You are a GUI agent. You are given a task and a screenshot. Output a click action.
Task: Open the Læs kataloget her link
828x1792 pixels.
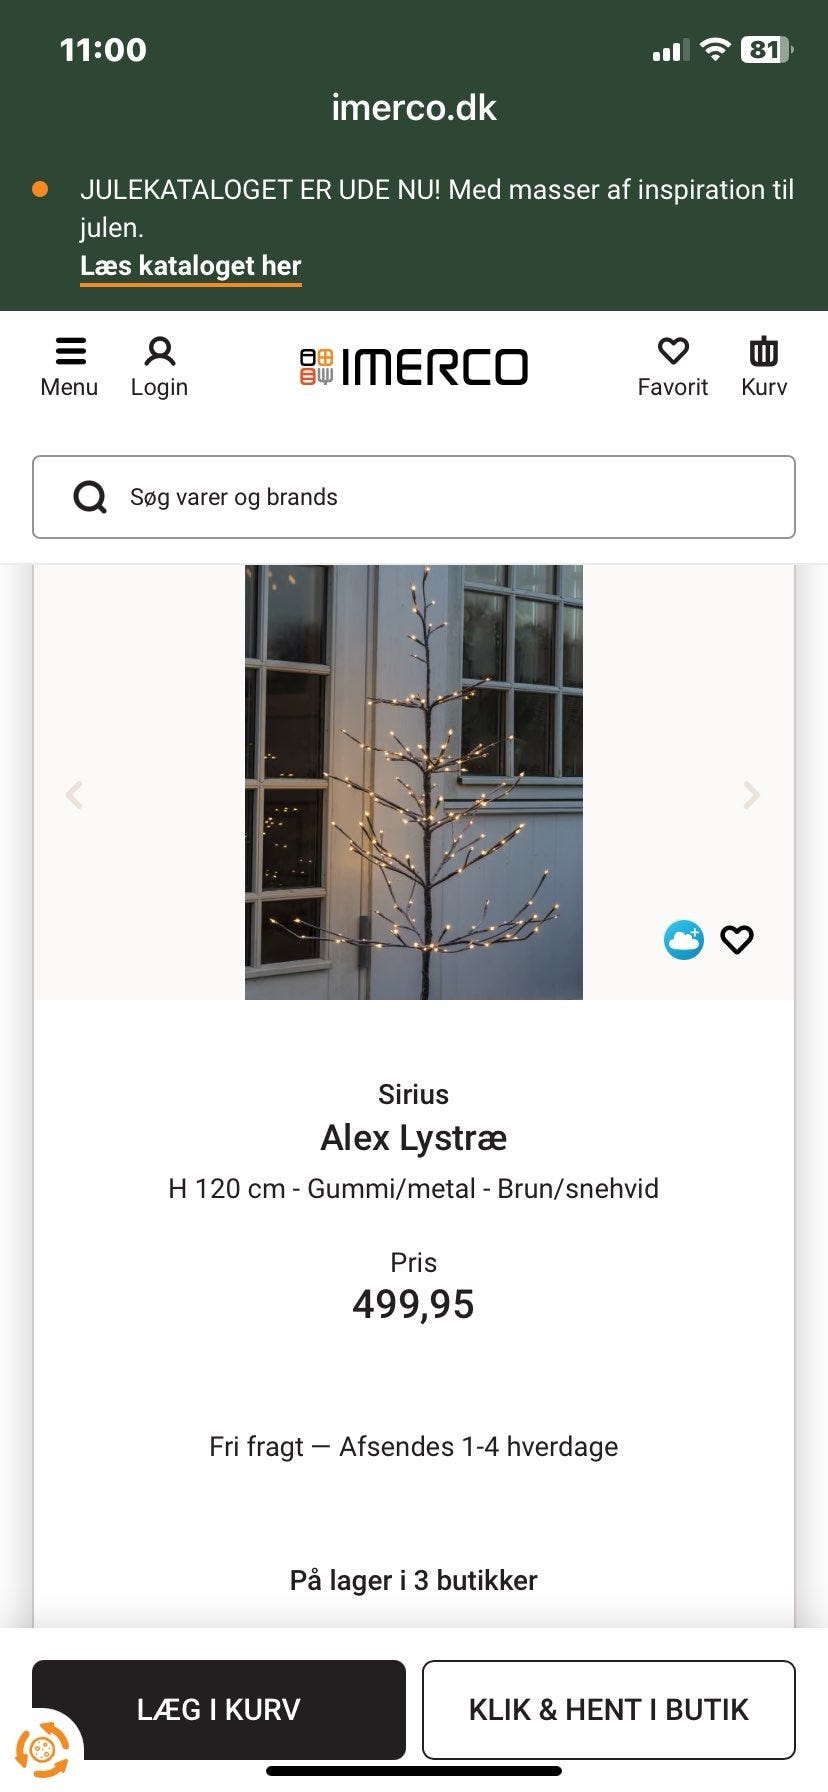(191, 266)
